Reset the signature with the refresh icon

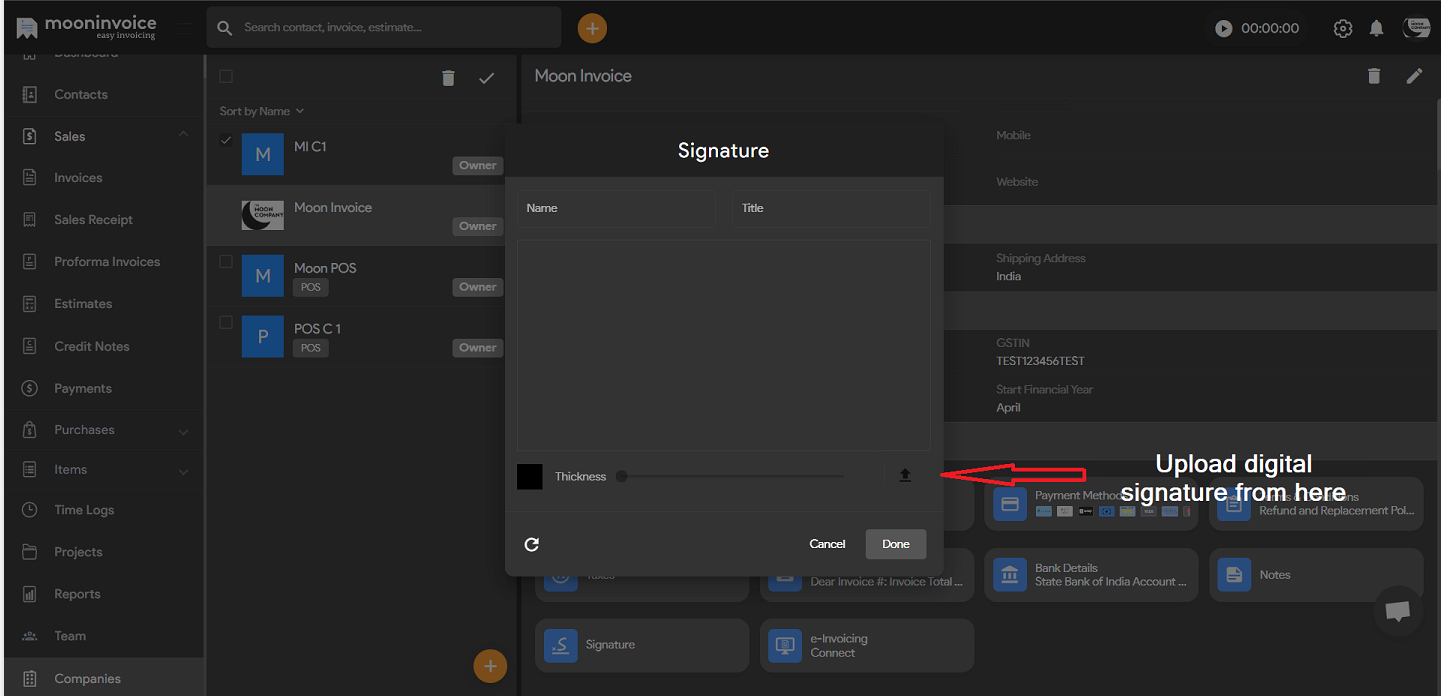coord(532,544)
